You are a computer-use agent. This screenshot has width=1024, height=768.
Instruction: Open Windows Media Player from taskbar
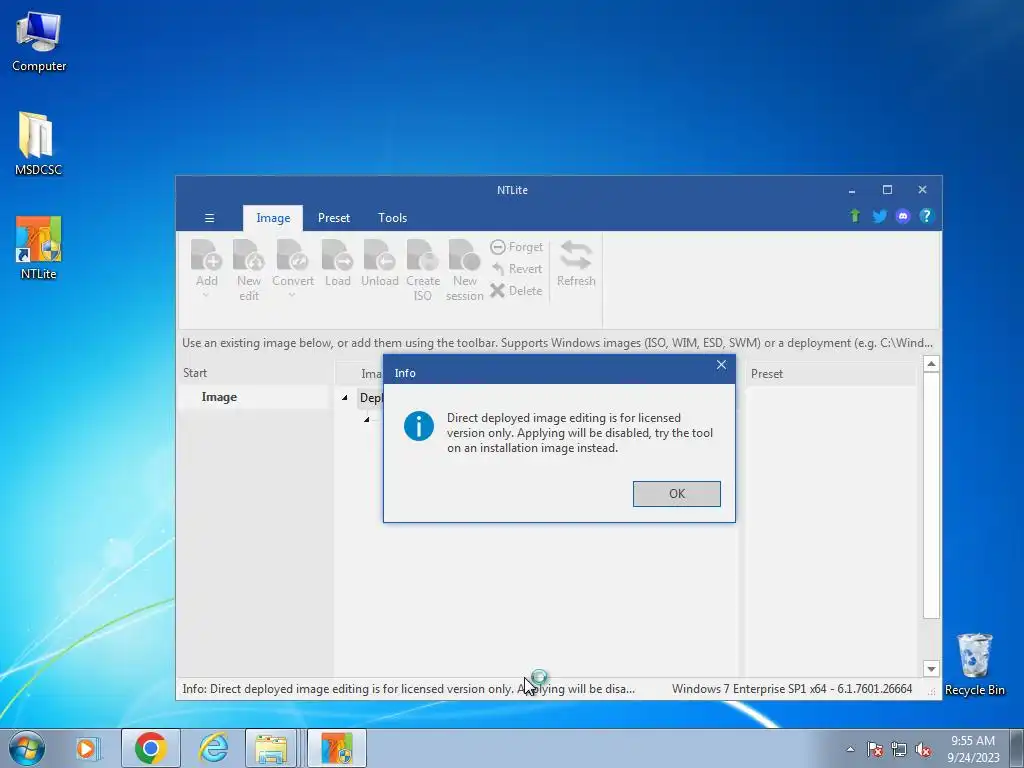tap(87, 748)
